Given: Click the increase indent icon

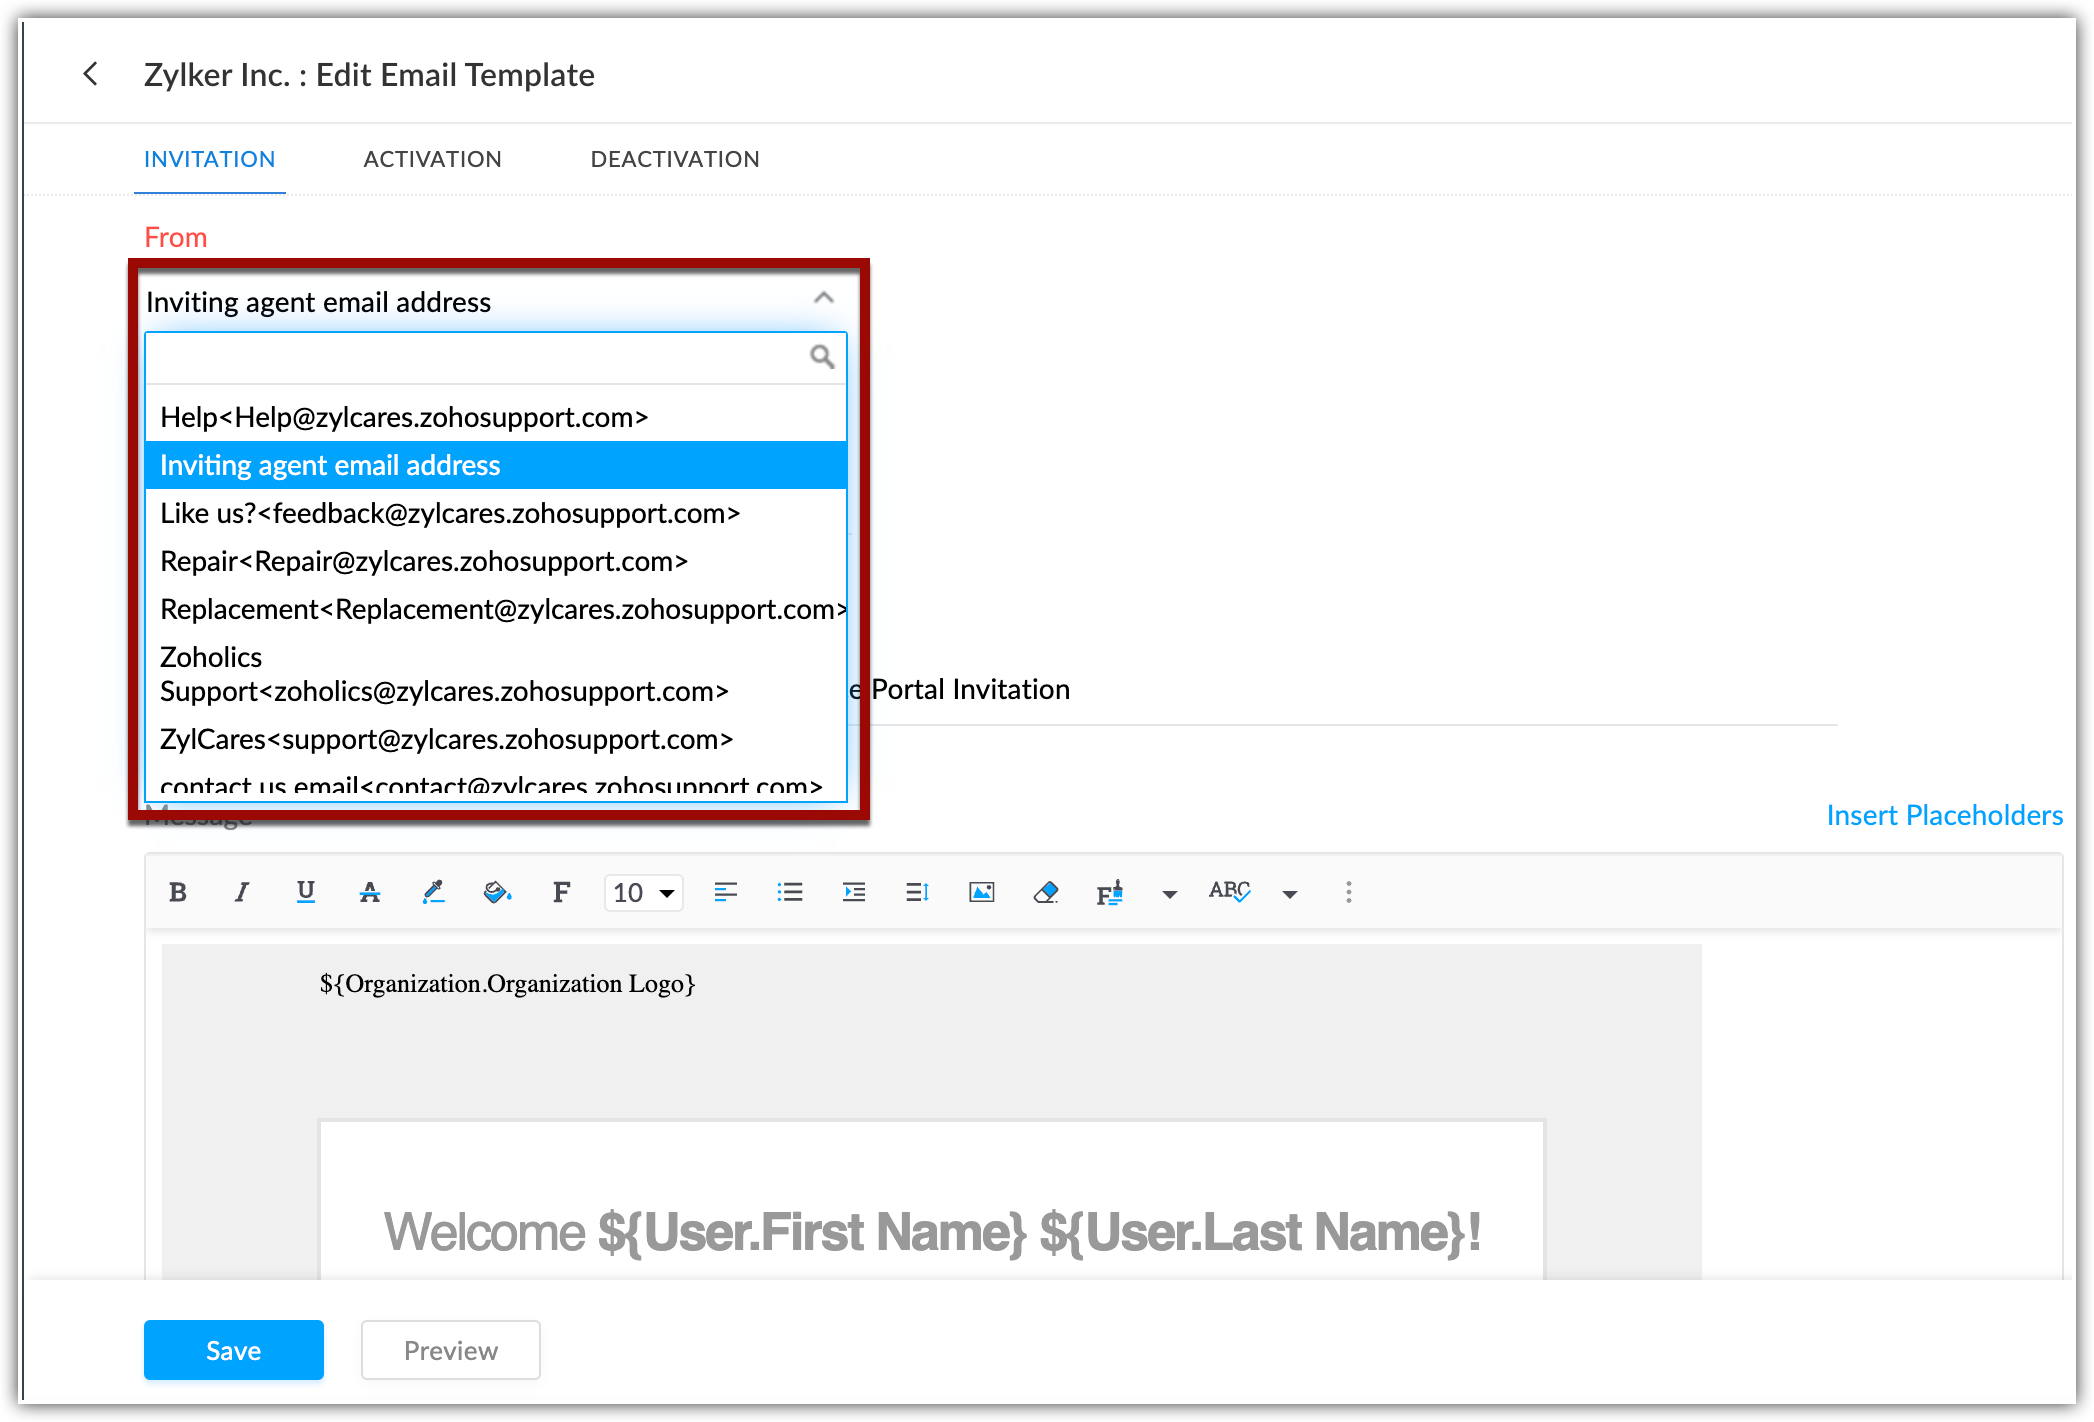Looking at the screenshot, I should [x=854, y=892].
